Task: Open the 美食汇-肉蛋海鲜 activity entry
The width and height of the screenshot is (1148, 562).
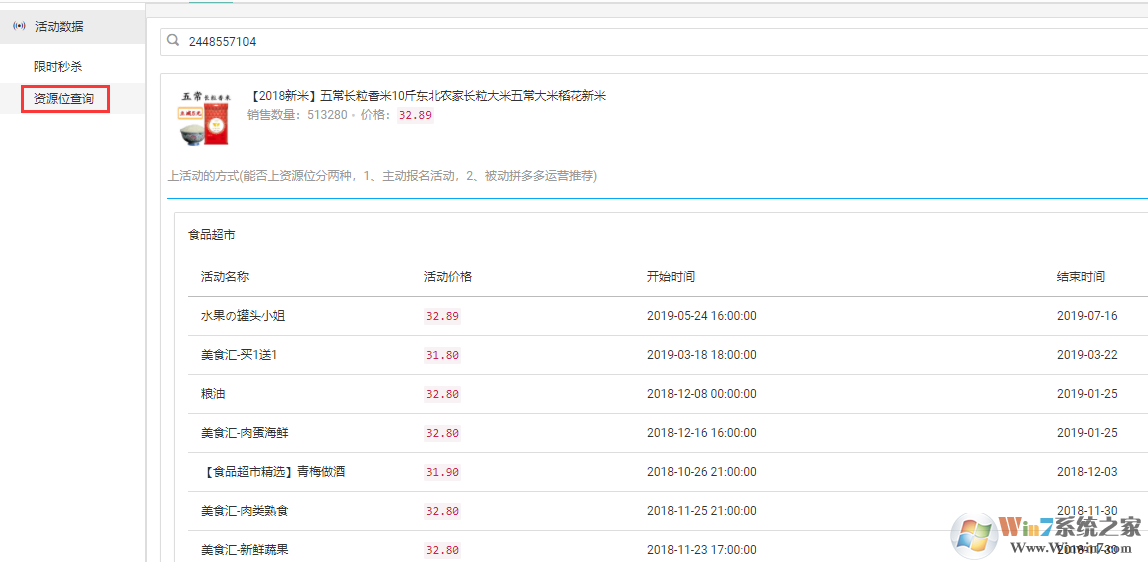Action: click(245, 433)
